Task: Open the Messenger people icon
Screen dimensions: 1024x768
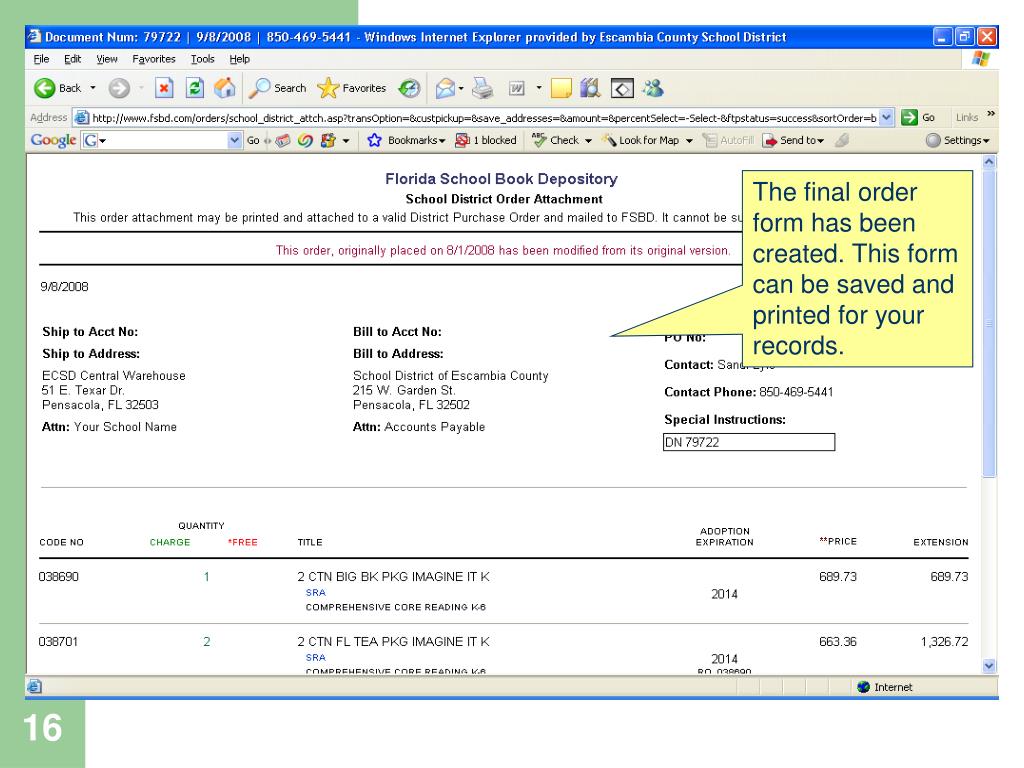Action: point(652,88)
